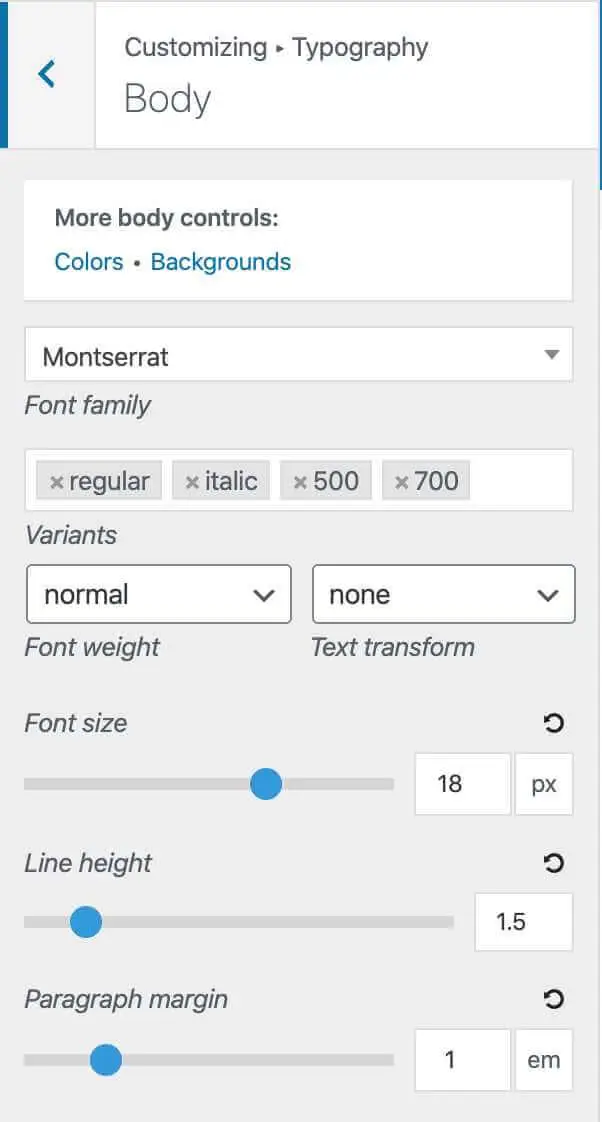Open the Colors body controls
Screen dimensions: 602x1122
[88, 261]
